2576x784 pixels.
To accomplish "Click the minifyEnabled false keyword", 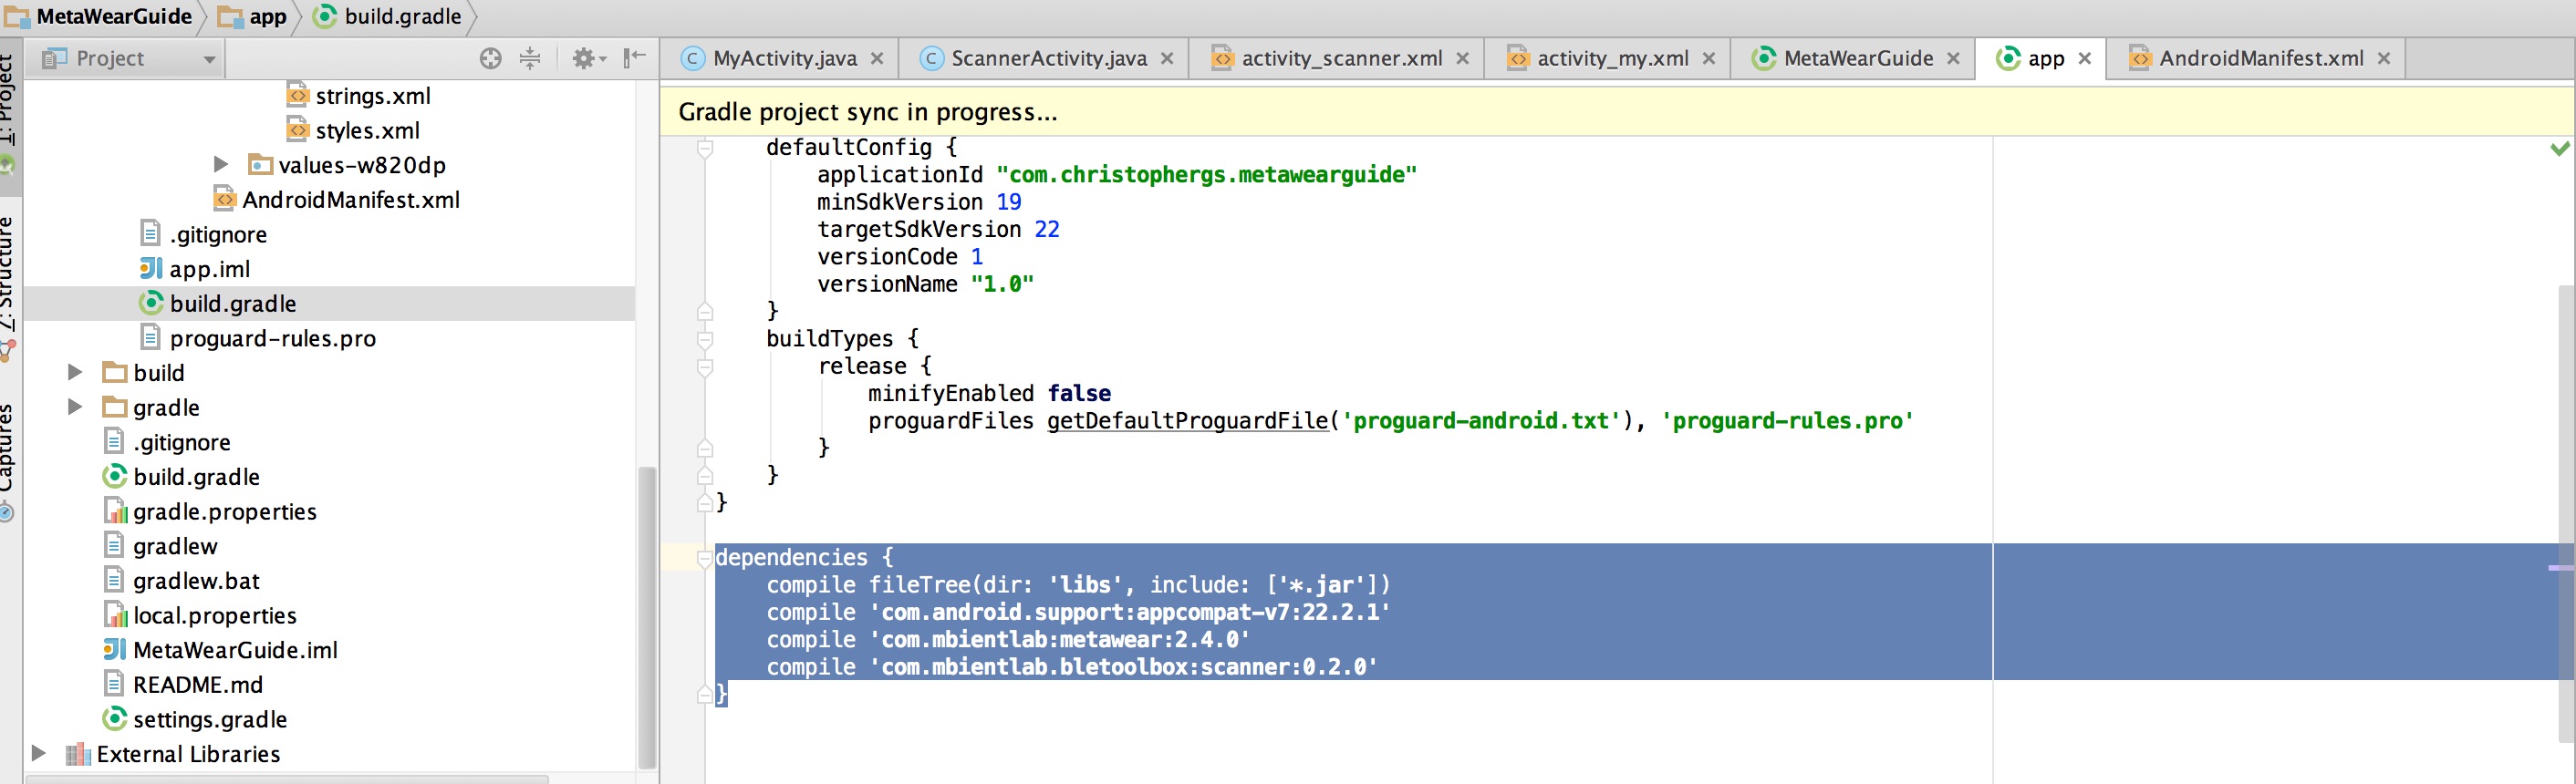I will click(1079, 394).
